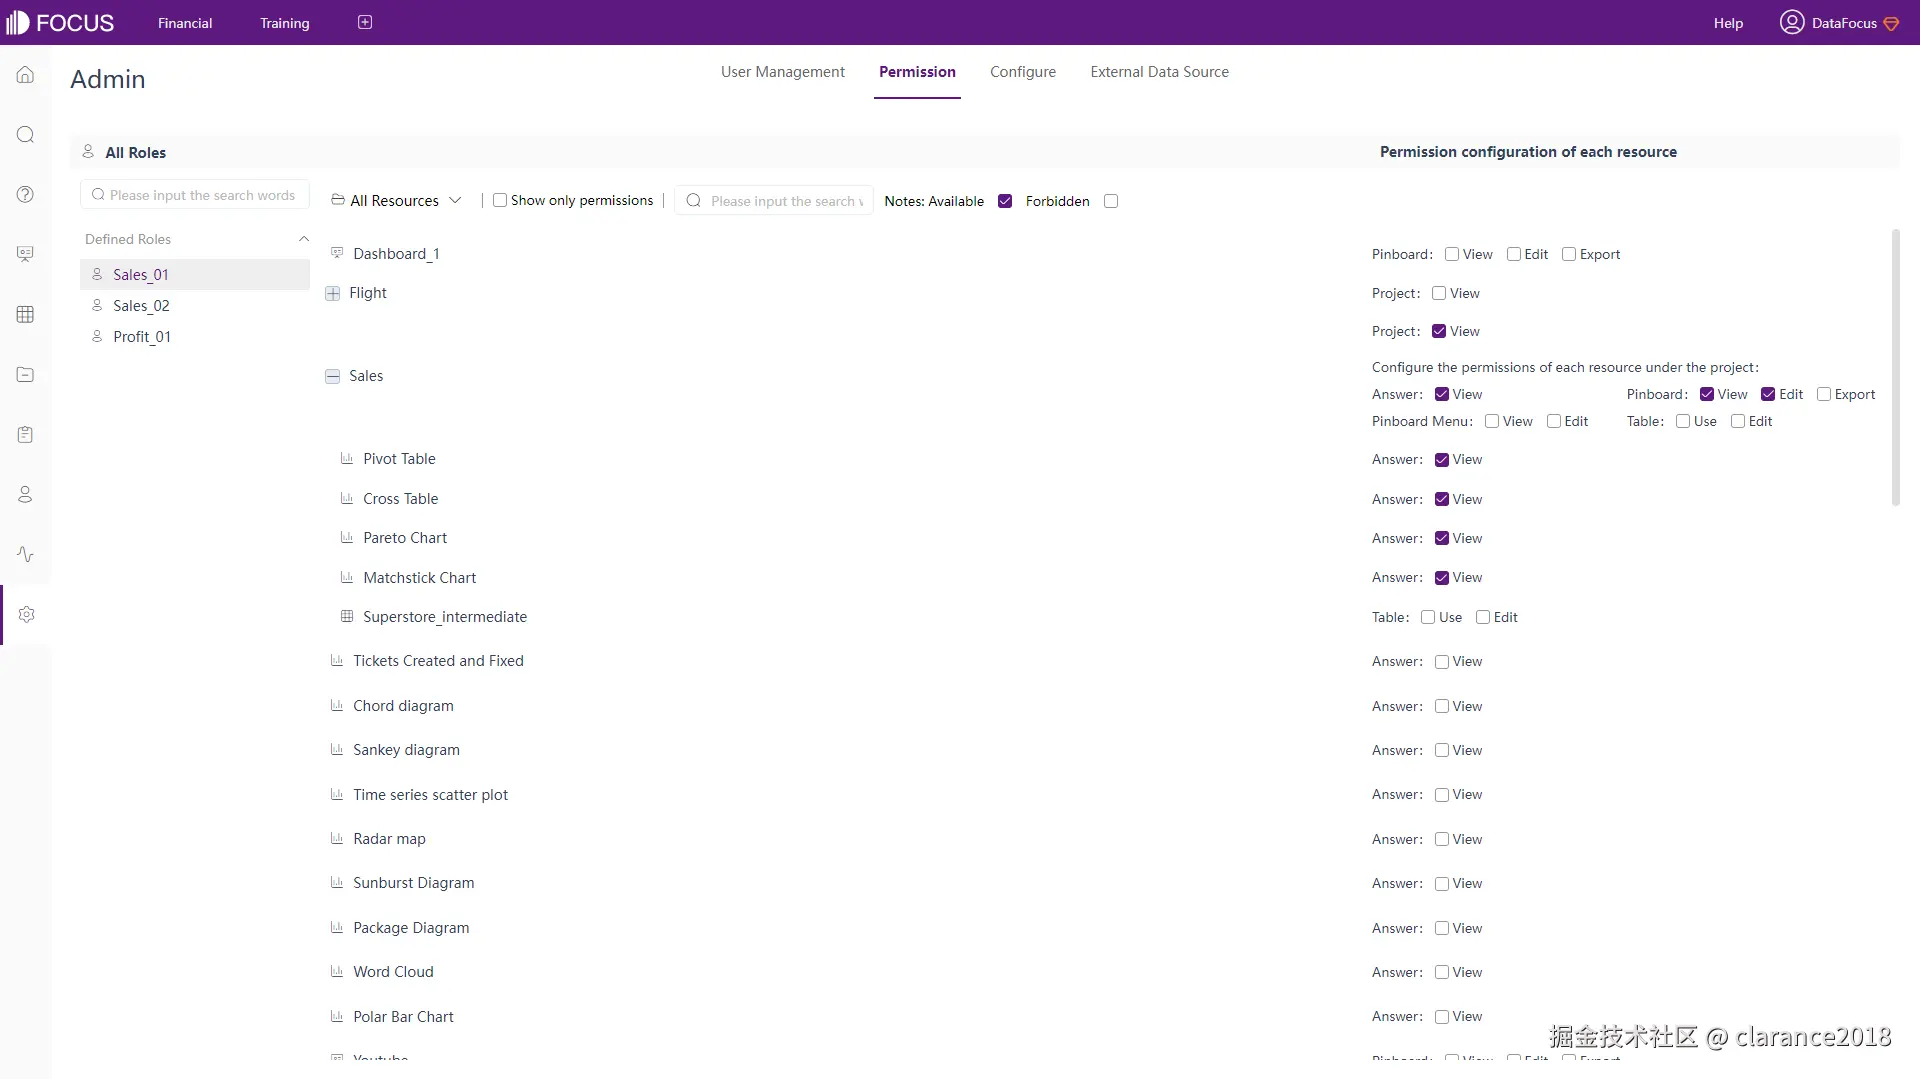Screen dimensions: 1920x1079
Task: Click the resource list vertical scrollbar
Action: [1895, 368]
